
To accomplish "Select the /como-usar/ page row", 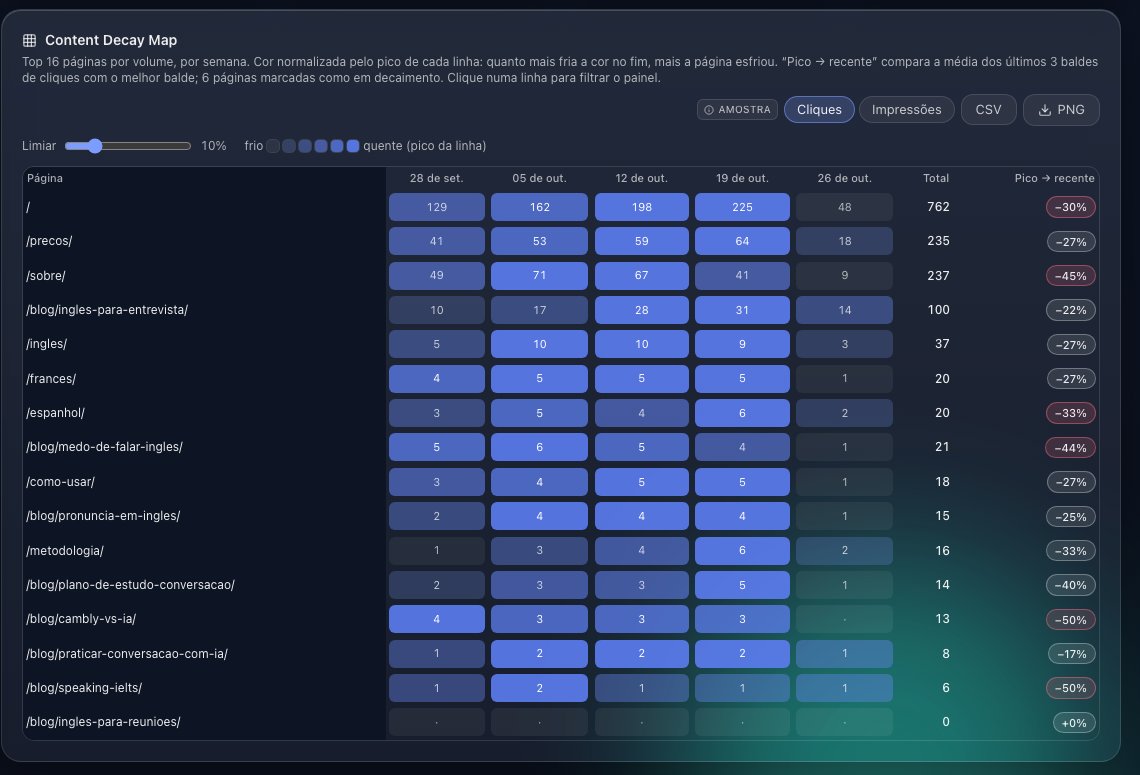I will tap(560, 482).
